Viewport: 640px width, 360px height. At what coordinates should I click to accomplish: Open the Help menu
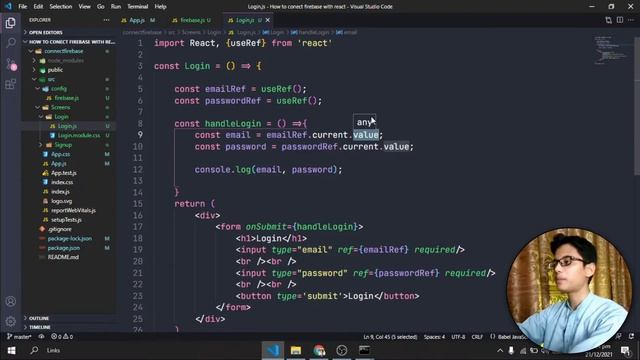tap(160, 7)
